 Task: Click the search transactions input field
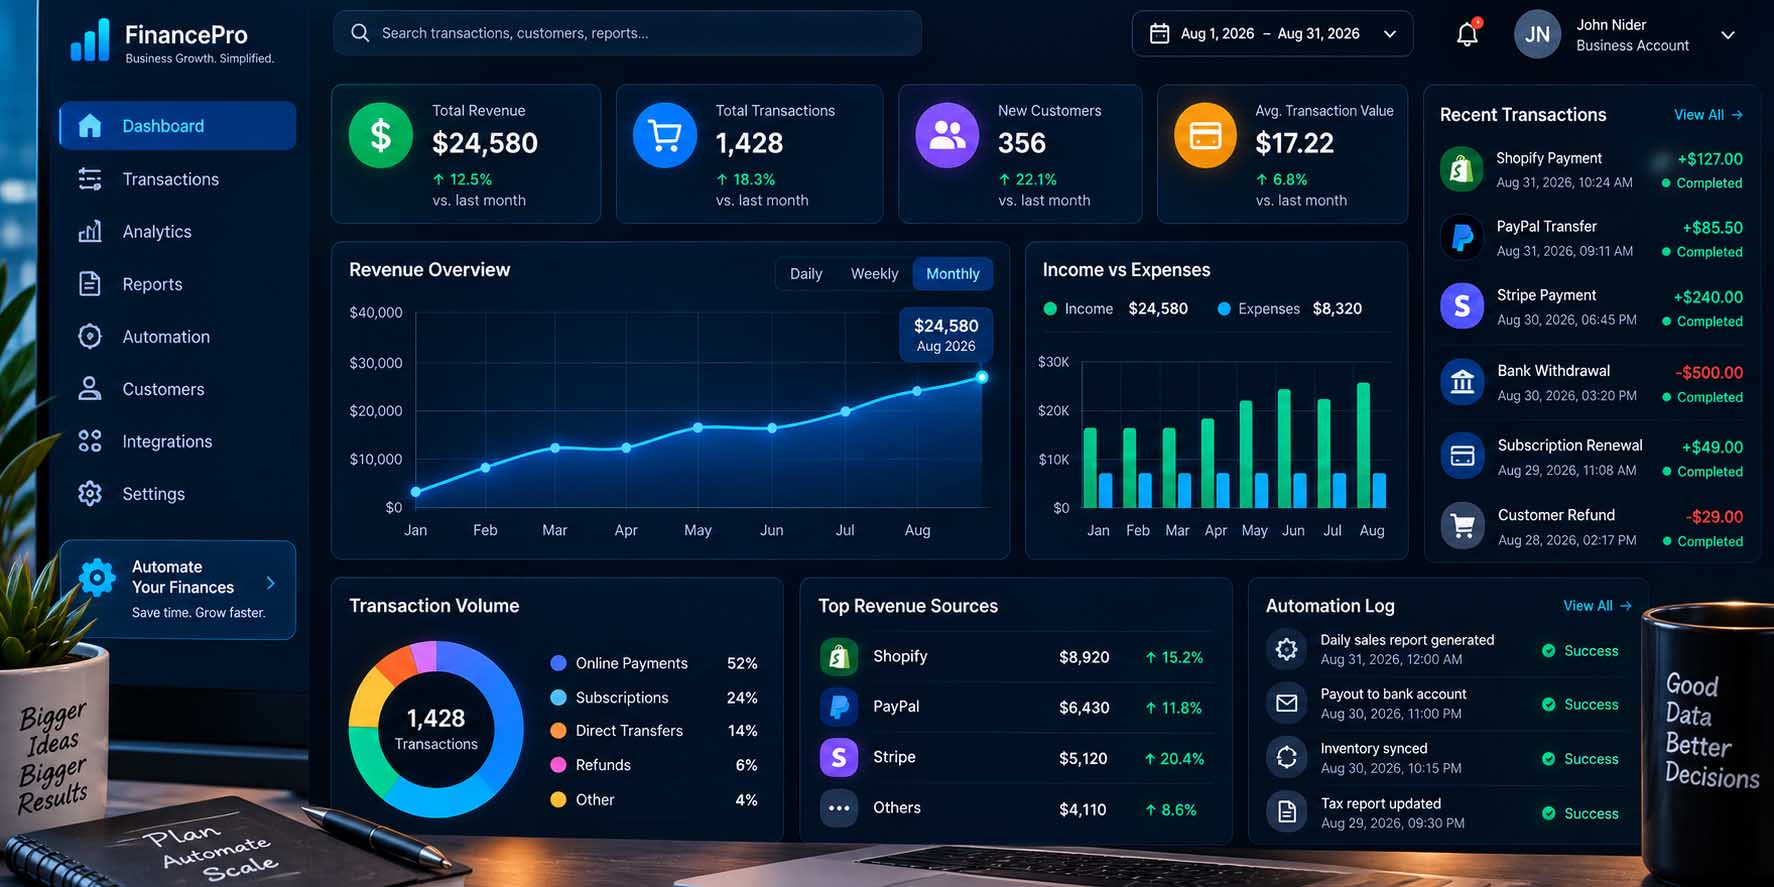(x=627, y=33)
